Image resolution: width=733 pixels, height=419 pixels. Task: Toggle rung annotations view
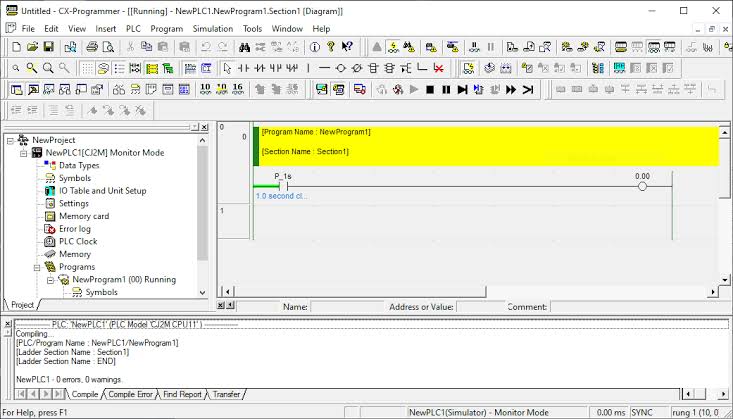click(119, 68)
